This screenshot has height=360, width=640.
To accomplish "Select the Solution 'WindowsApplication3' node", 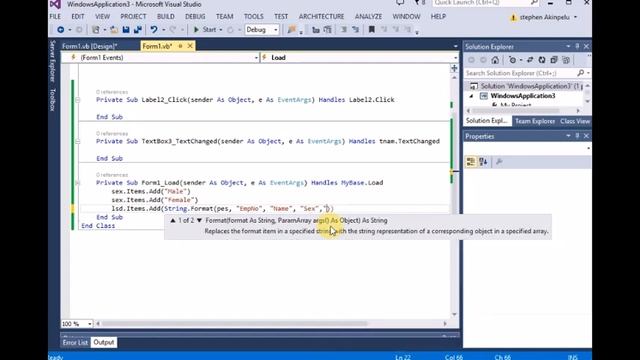I will coord(527,86).
